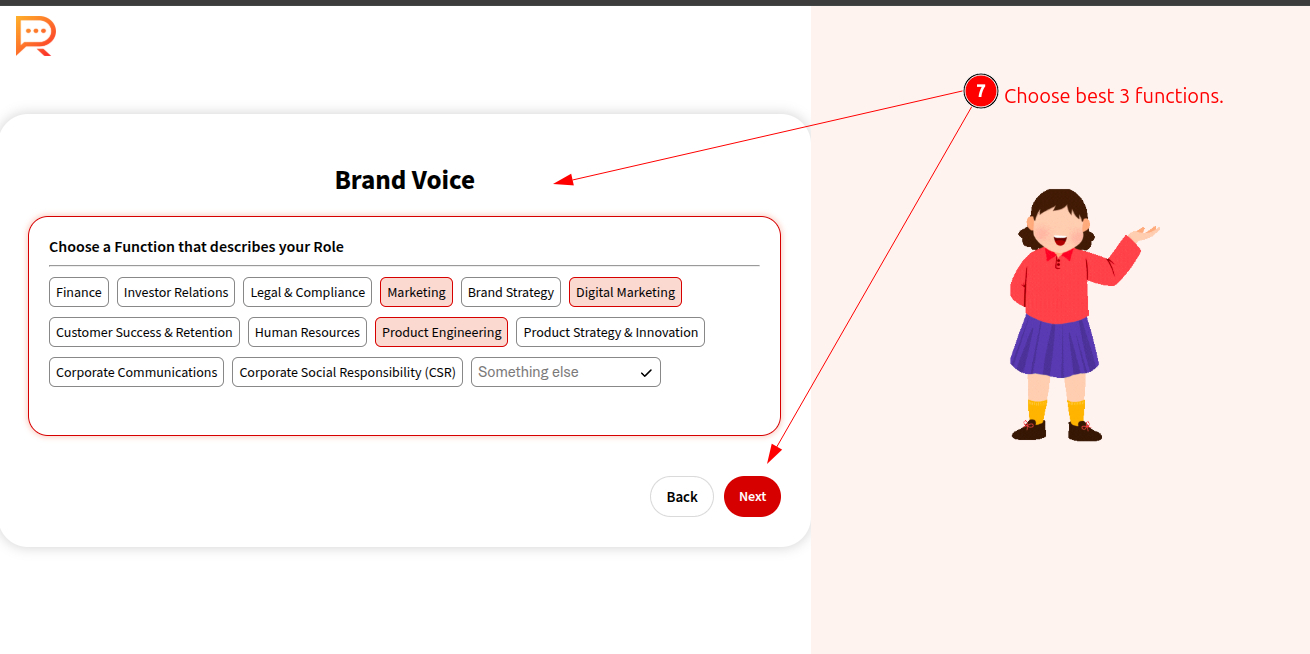Unselect Product Engineering chip
This screenshot has width=1310, height=654.
click(441, 332)
